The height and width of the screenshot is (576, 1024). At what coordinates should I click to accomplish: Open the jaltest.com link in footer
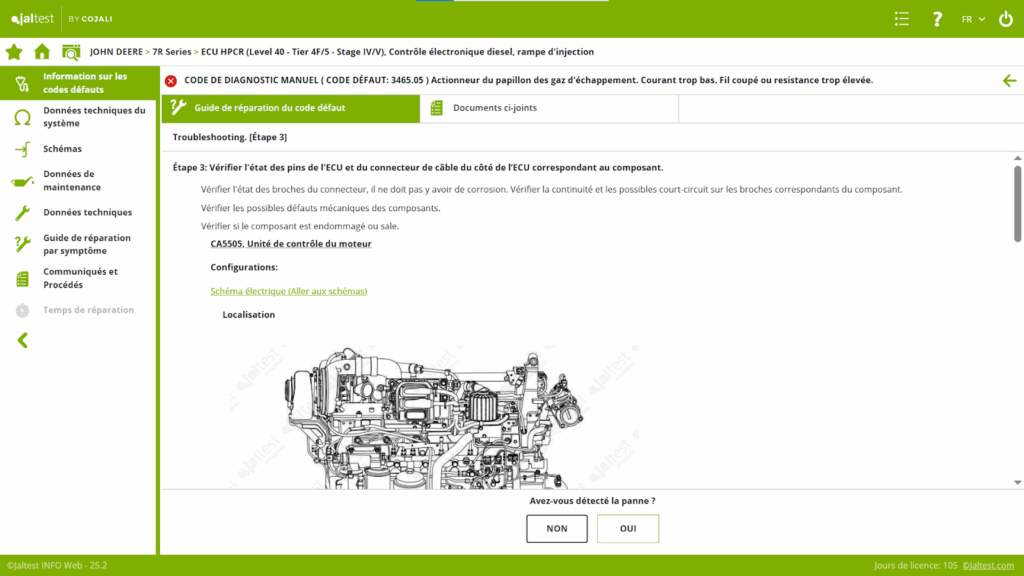coord(990,566)
